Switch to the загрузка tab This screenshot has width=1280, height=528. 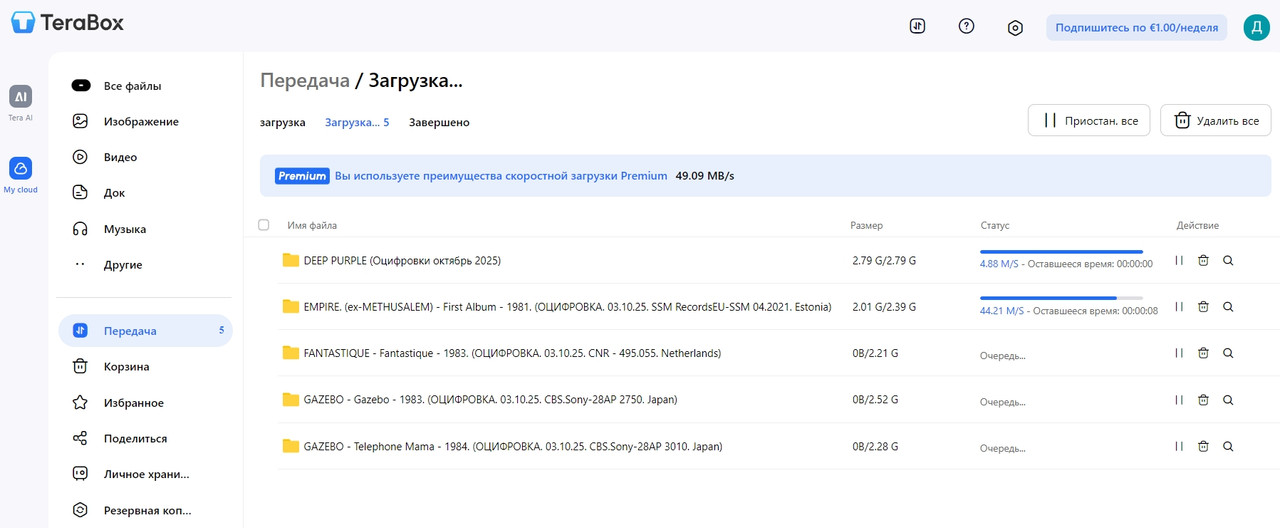[283, 122]
